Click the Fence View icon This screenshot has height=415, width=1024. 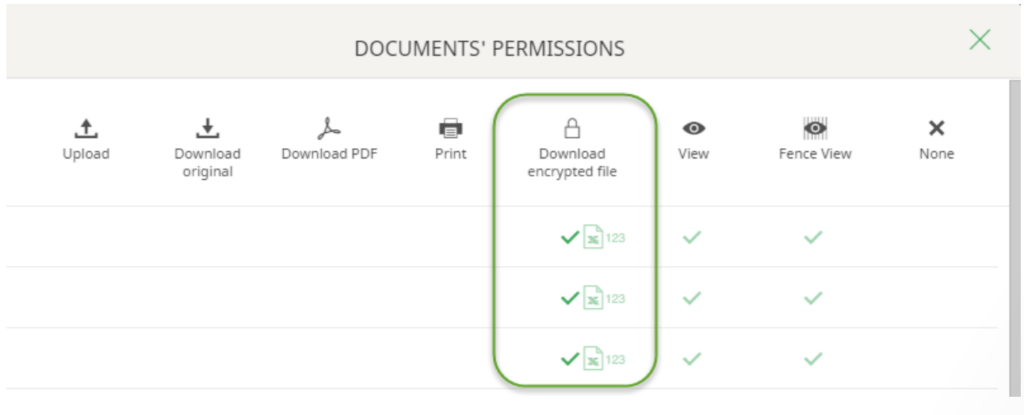(x=815, y=129)
